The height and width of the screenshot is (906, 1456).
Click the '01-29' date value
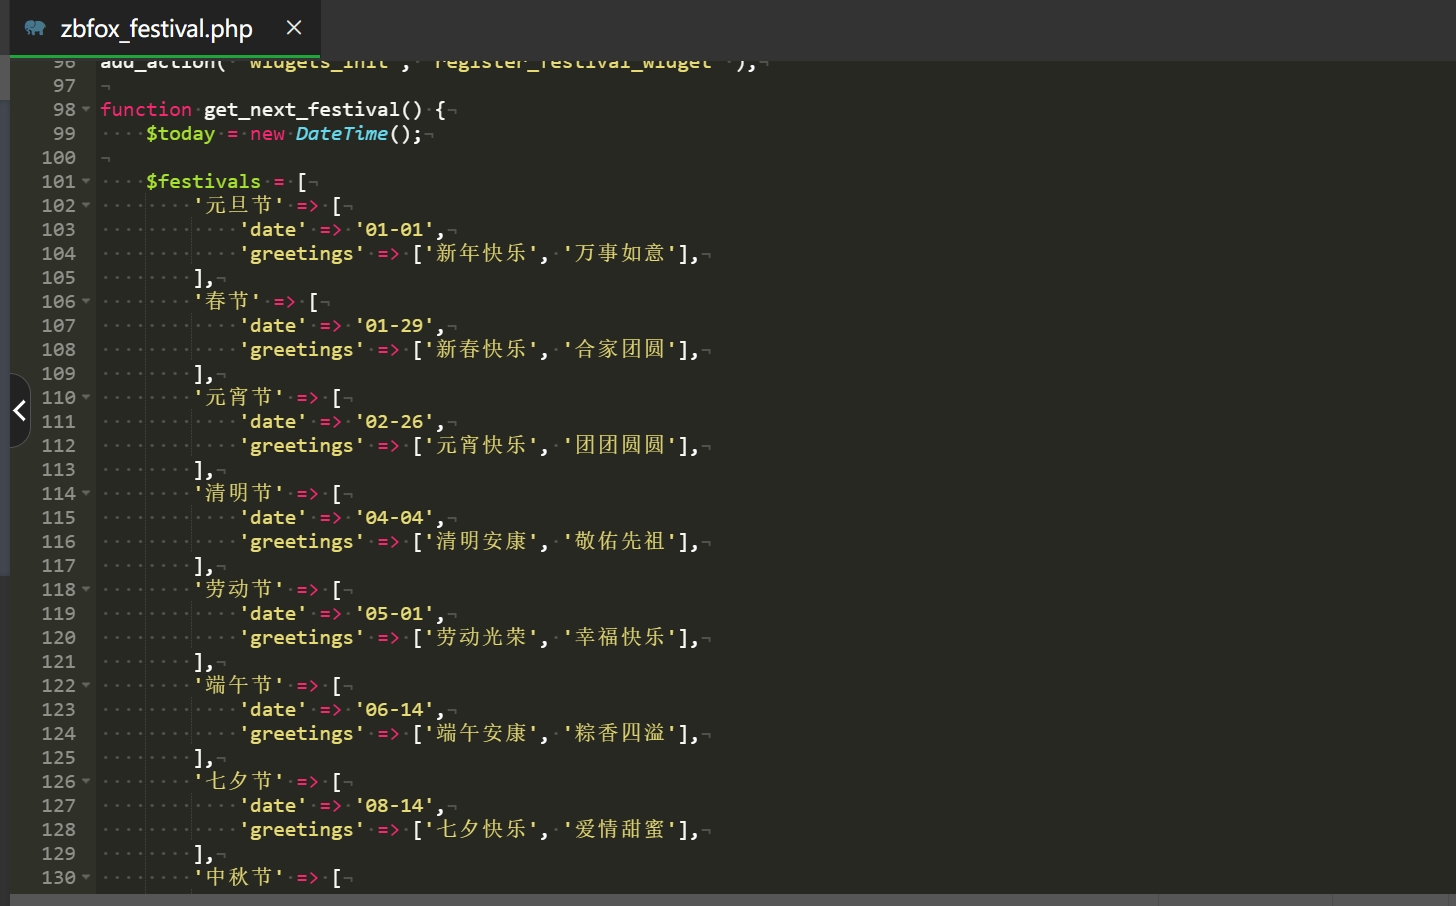395,325
